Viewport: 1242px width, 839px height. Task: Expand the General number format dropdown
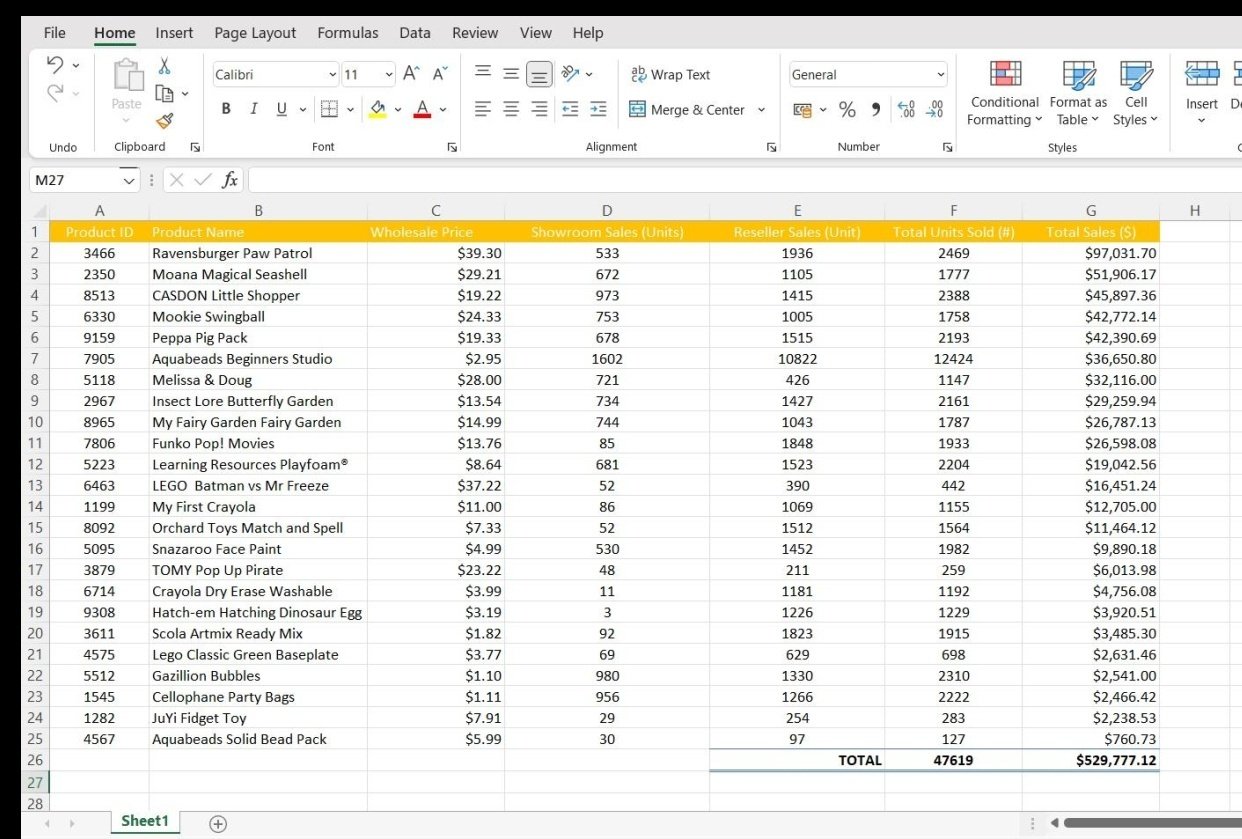tap(940, 75)
